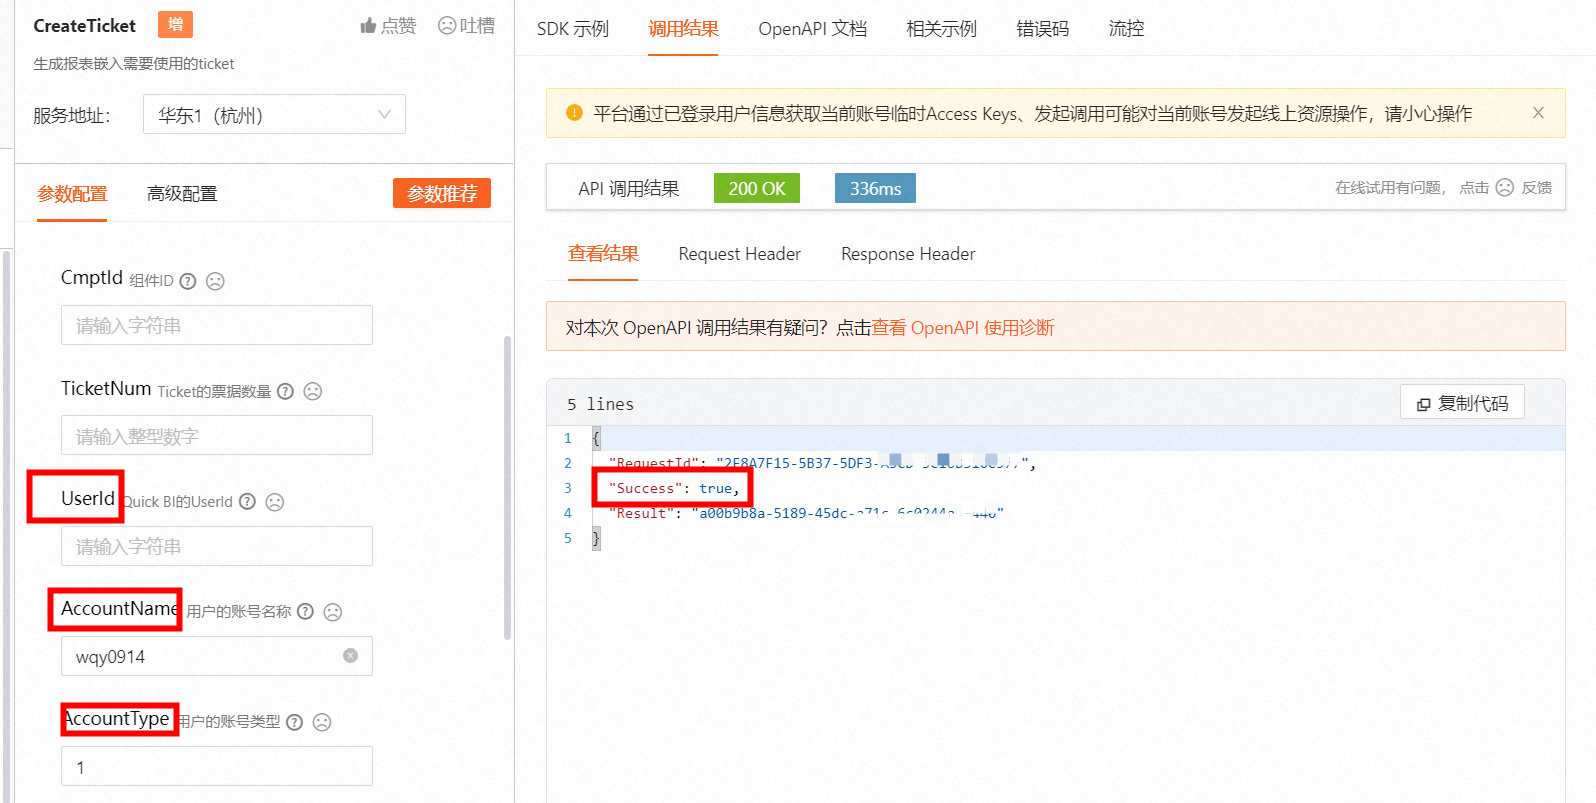The image size is (1596, 803).
Task: Click sad-face feedback icon beside UserId
Action: click(275, 502)
